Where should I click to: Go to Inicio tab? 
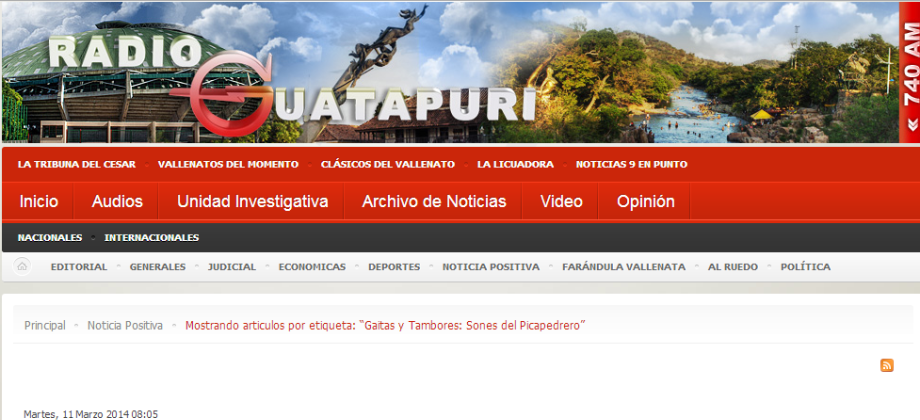39,201
